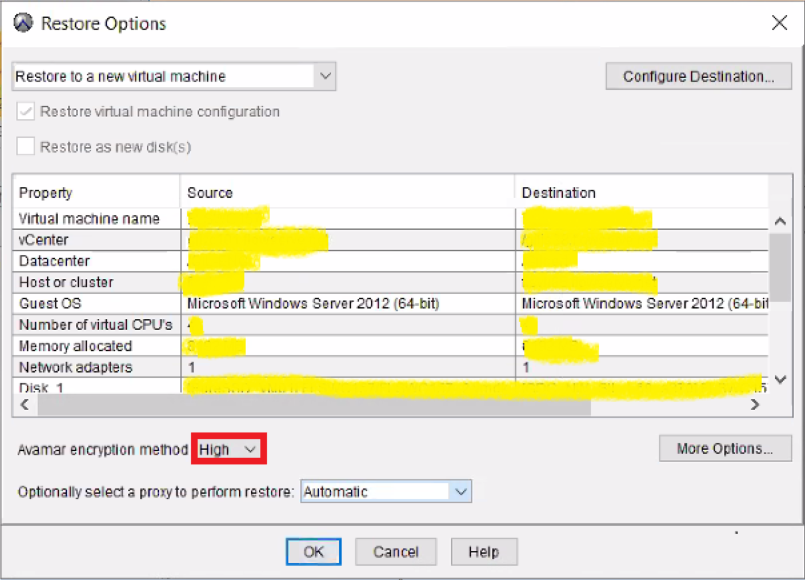Viewport: 805px width, 580px height.
Task: Click the Configure Destination button
Action: 698,76
